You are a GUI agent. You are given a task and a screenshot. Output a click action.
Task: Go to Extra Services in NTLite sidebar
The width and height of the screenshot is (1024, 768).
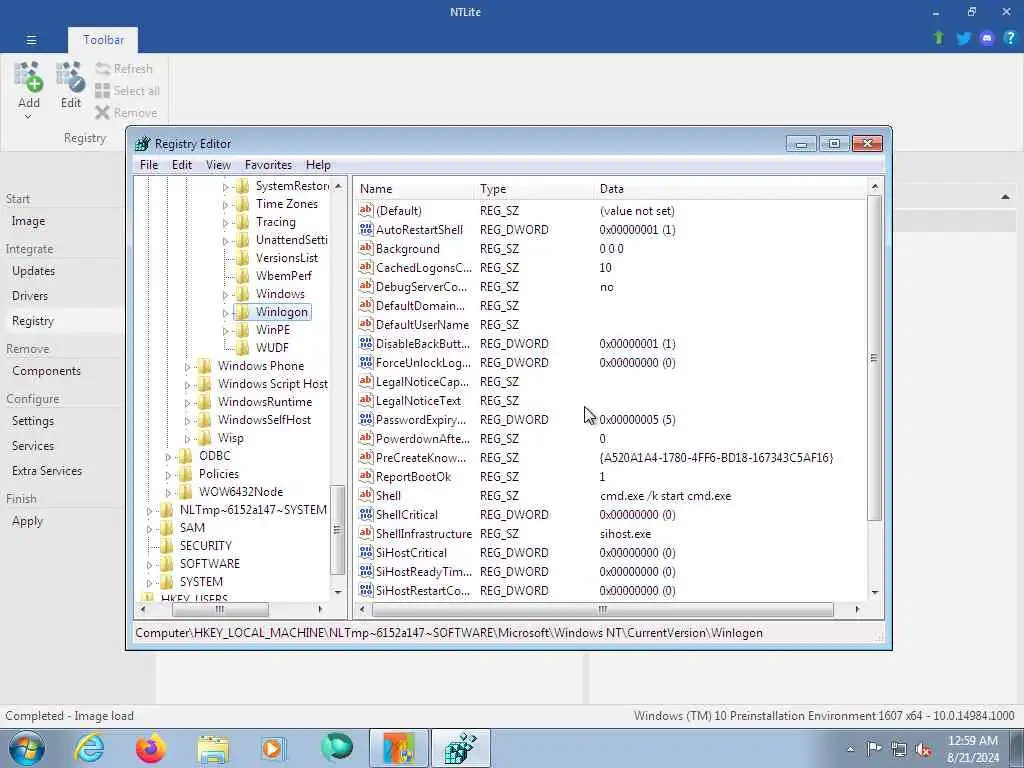(47, 470)
